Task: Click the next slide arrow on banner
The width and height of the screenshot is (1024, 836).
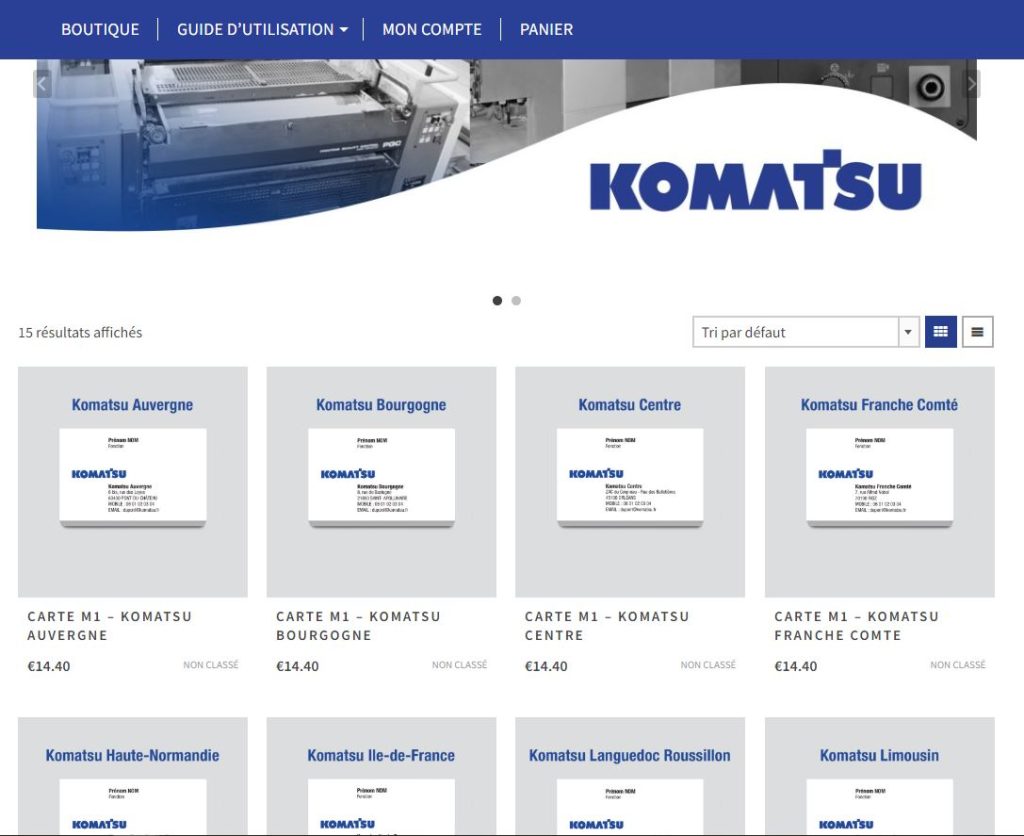Action: click(x=971, y=84)
